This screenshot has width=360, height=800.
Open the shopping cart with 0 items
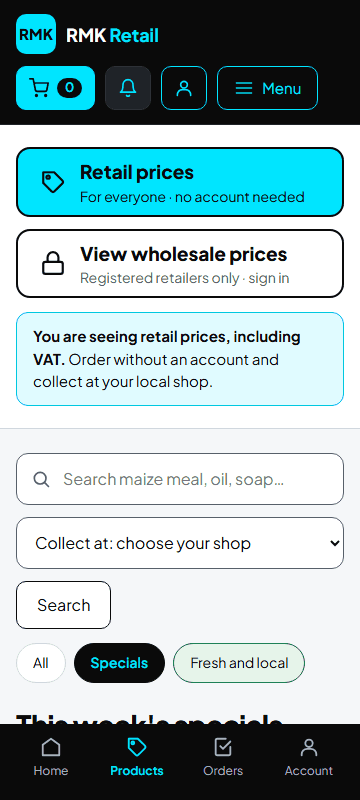click(56, 88)
